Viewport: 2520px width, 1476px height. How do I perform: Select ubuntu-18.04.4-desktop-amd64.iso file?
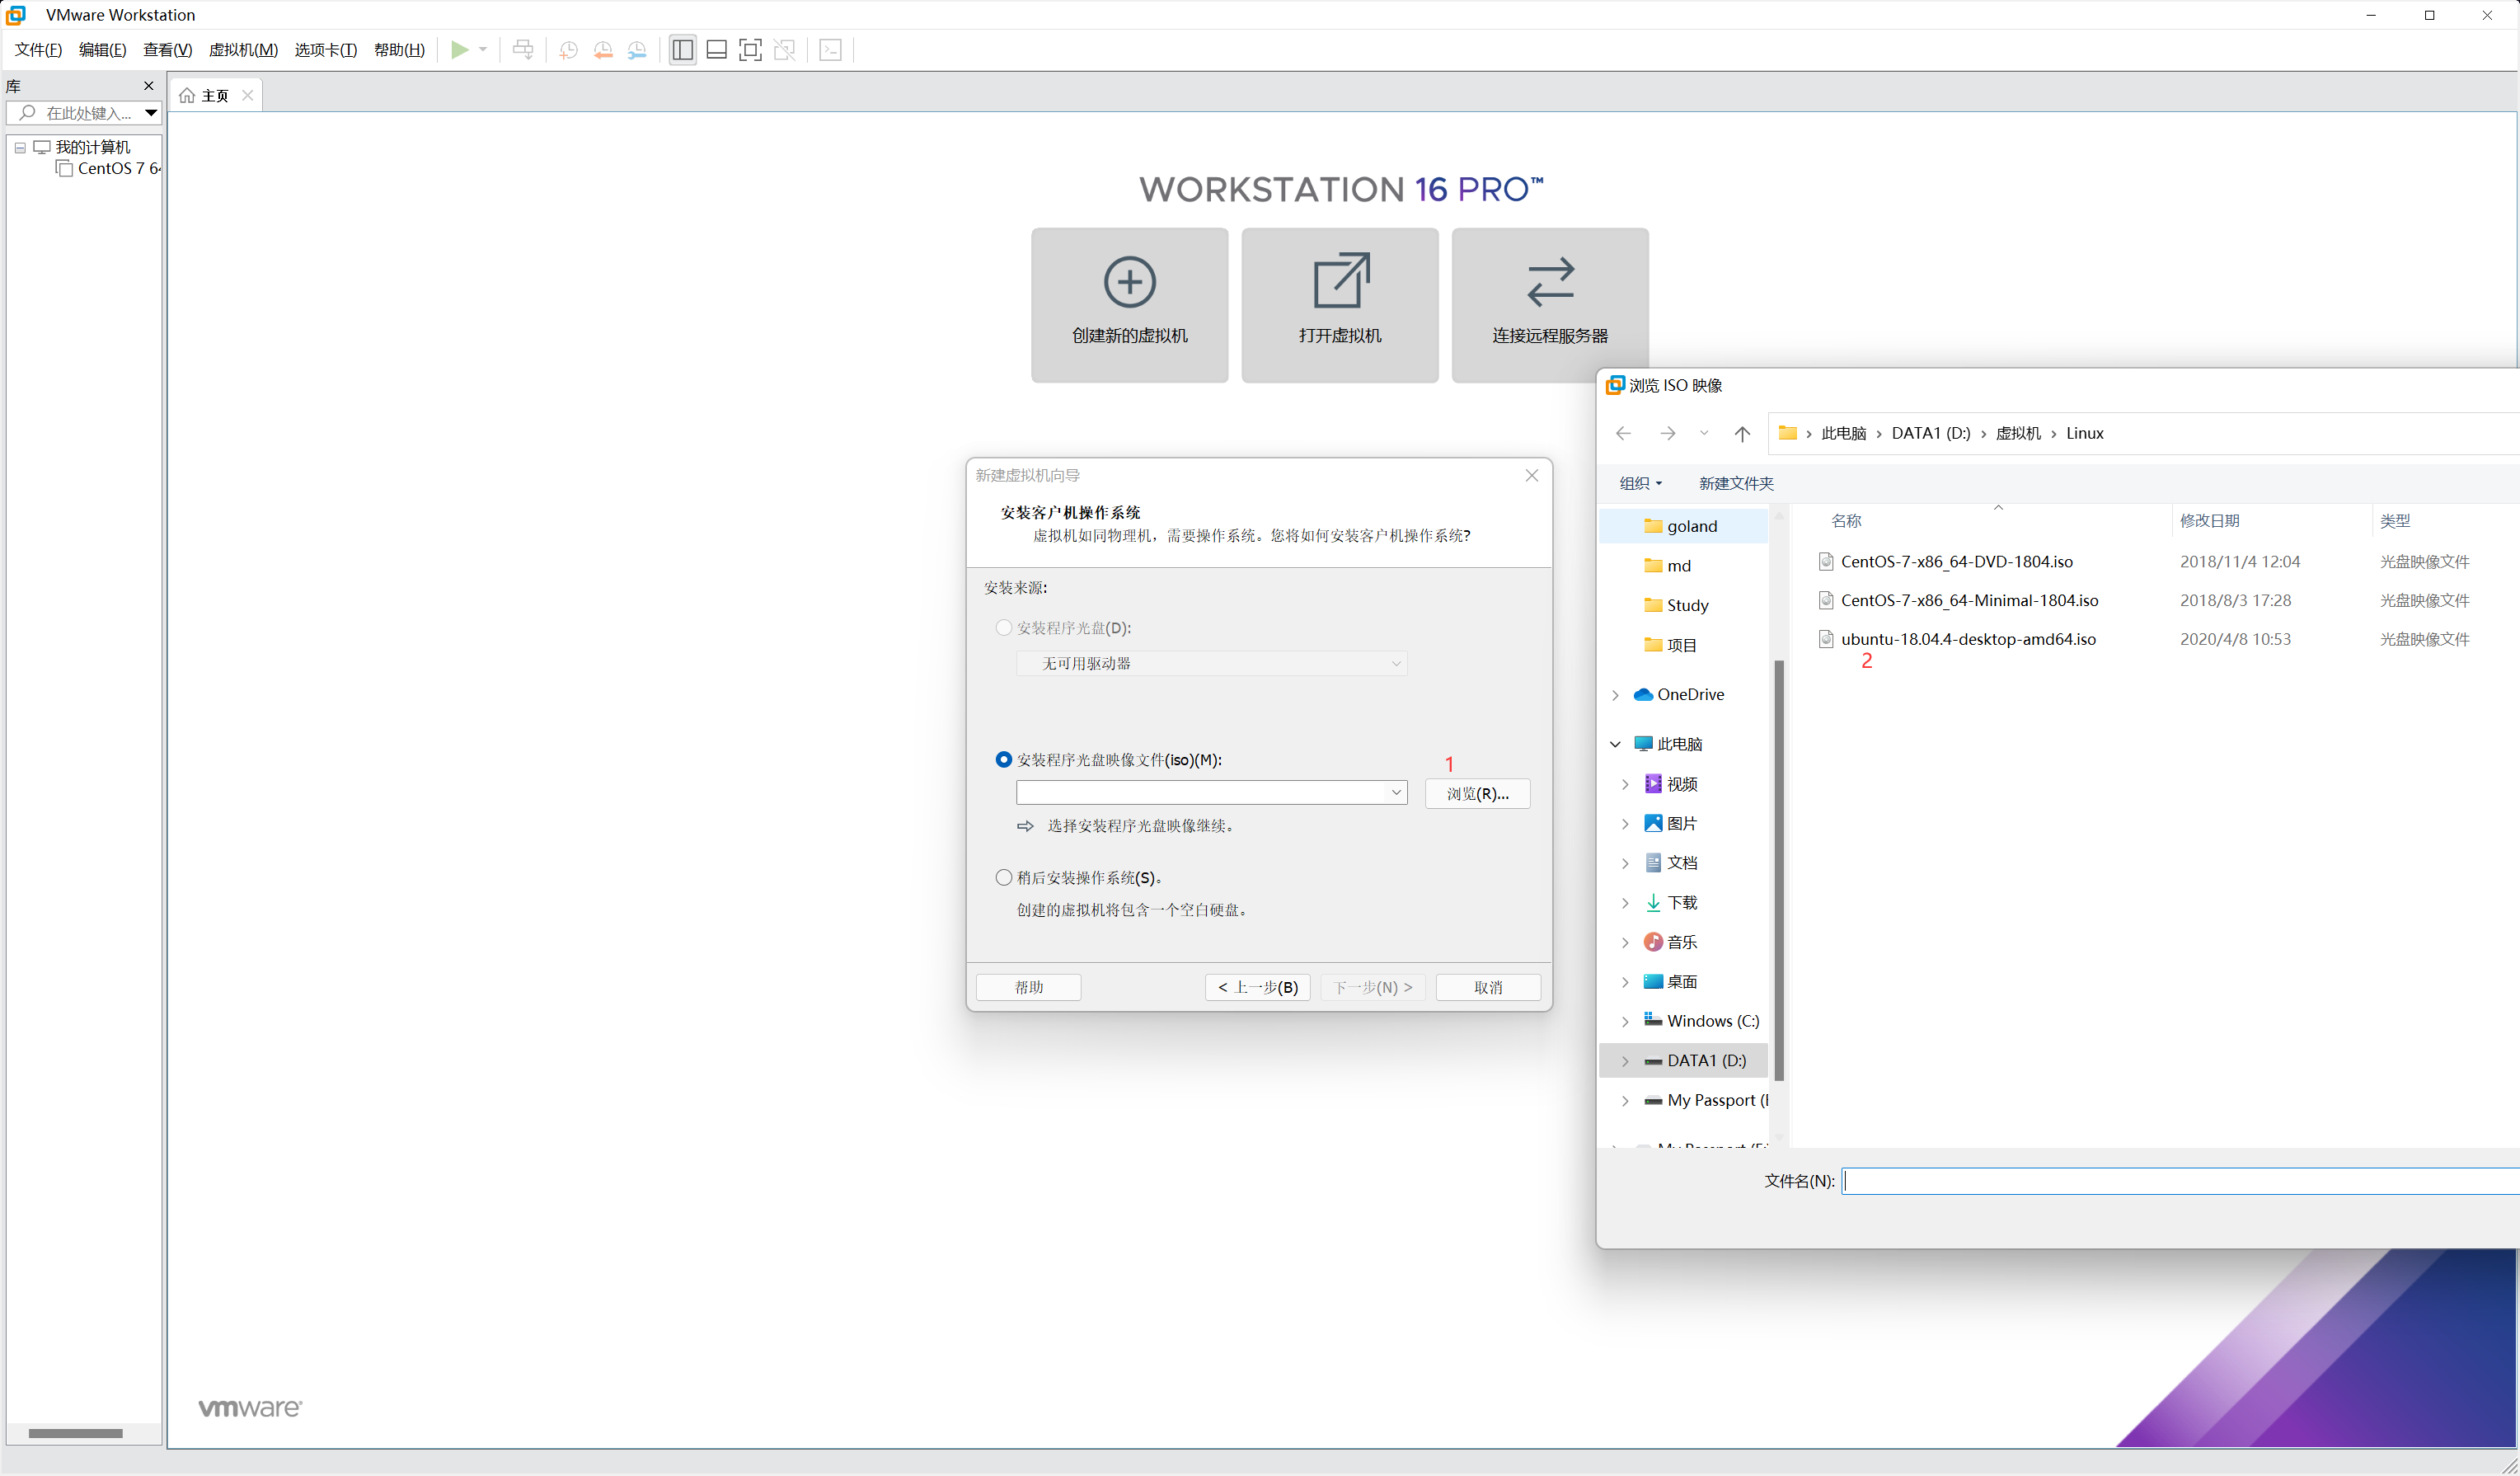[1967, 639]
